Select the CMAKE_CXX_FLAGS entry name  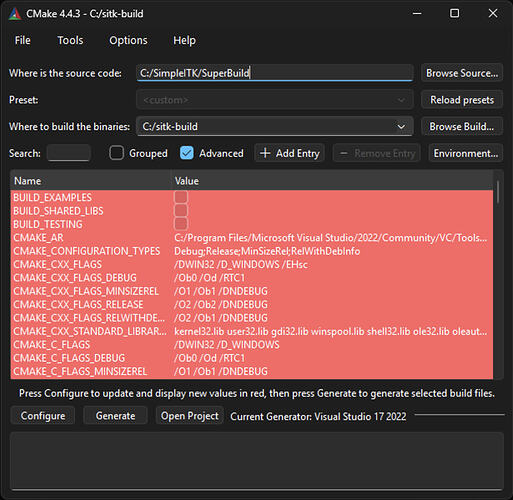point(57,264)
